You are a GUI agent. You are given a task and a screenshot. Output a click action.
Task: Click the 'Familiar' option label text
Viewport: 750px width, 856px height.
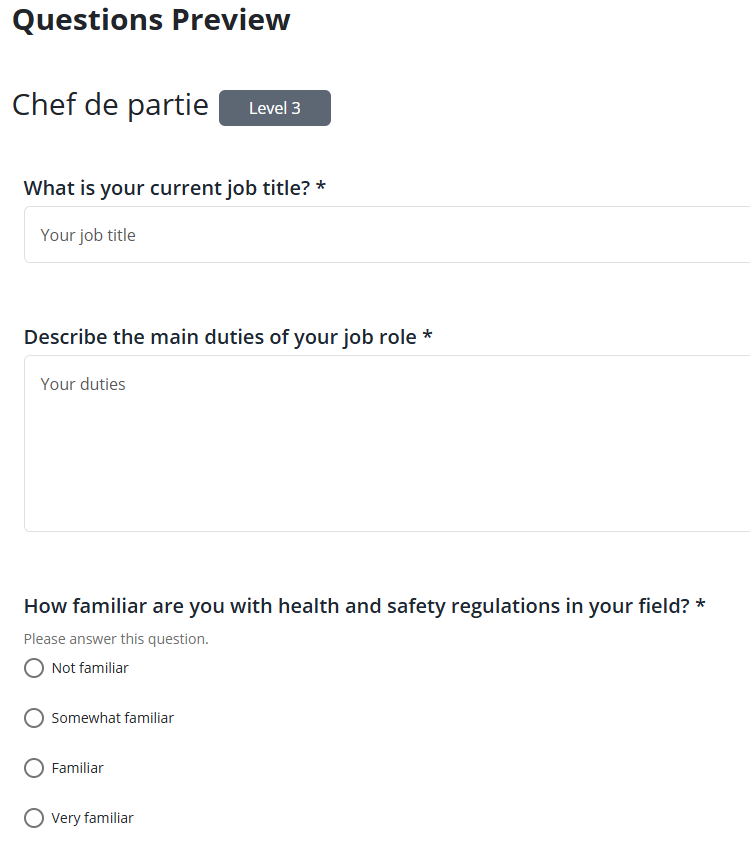click(78, 768)
